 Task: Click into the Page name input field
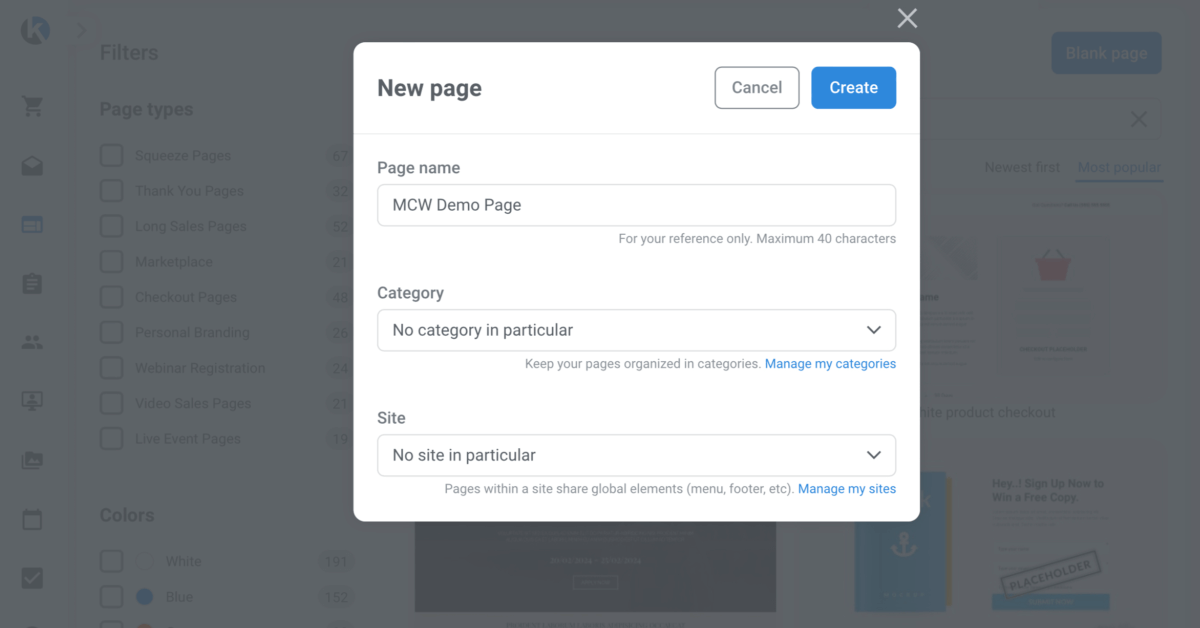[x=636, y=205]
